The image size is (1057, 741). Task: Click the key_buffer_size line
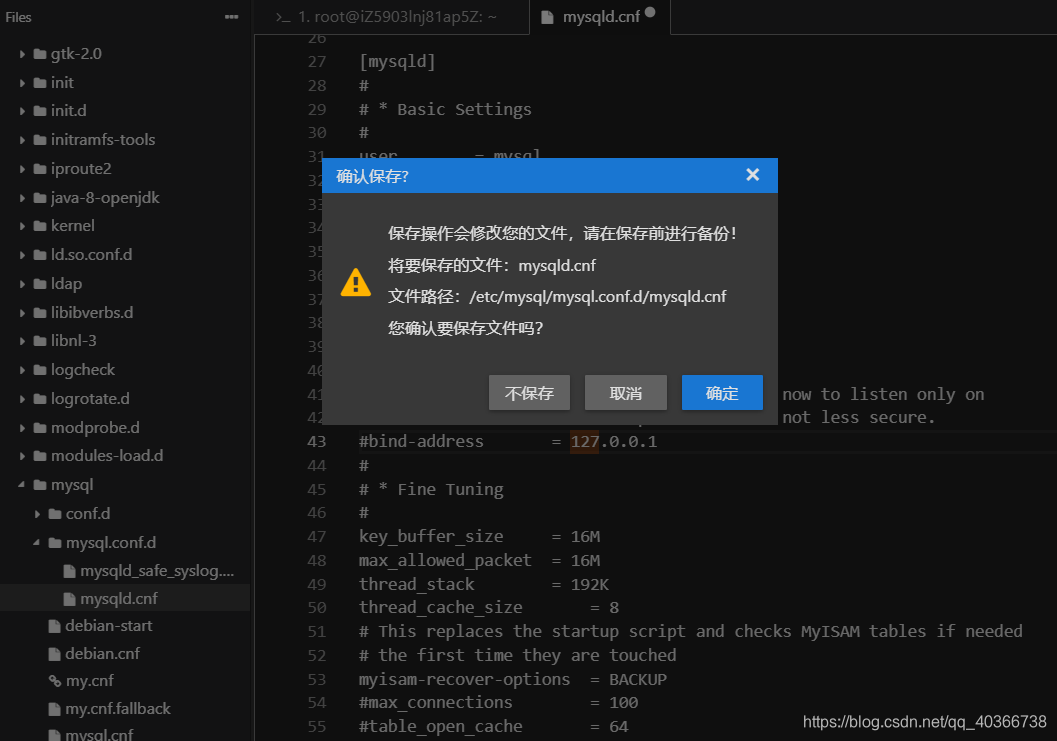coord(479,537)
